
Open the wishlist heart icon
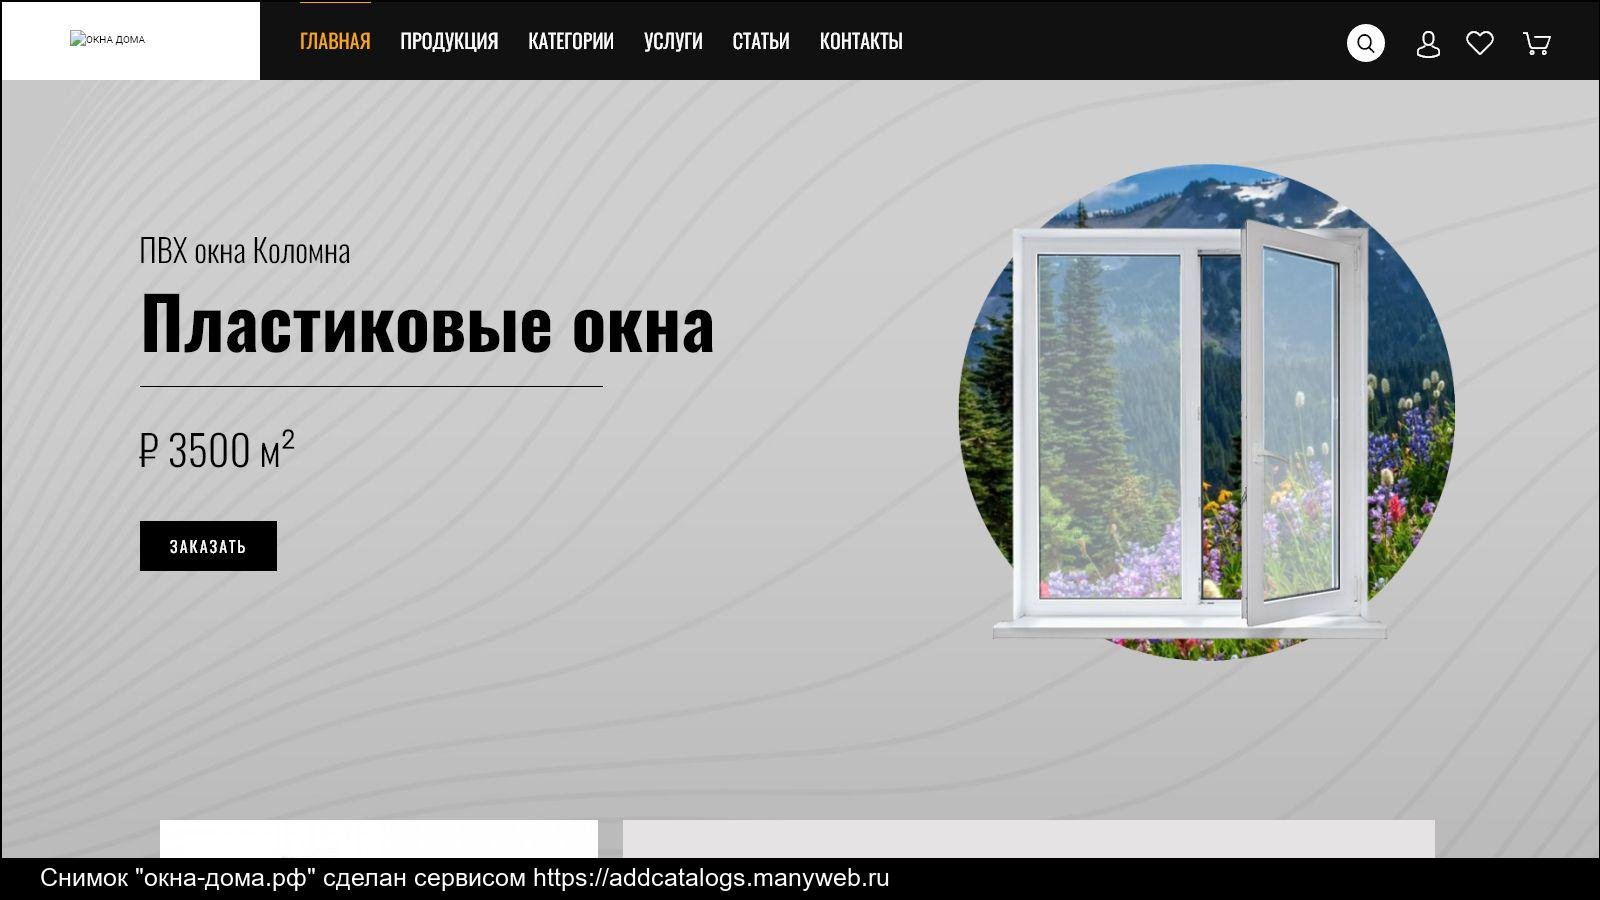(1480, 43)
